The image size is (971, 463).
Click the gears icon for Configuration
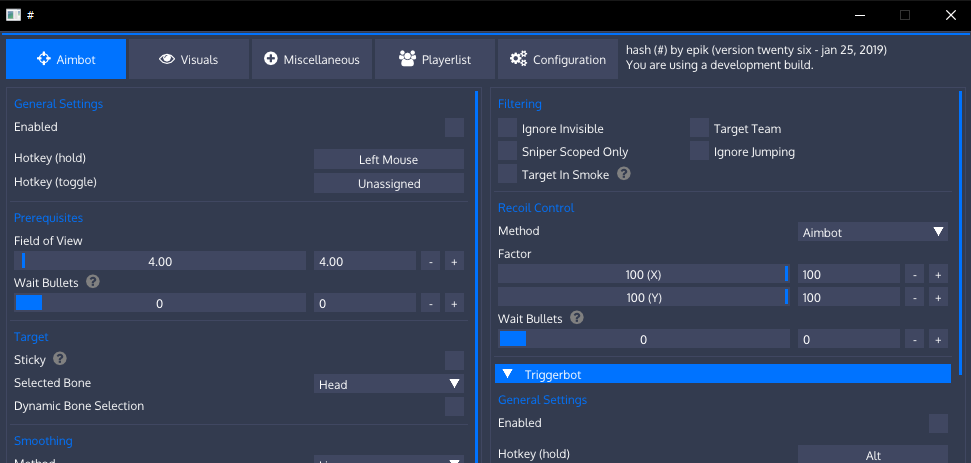518,59
